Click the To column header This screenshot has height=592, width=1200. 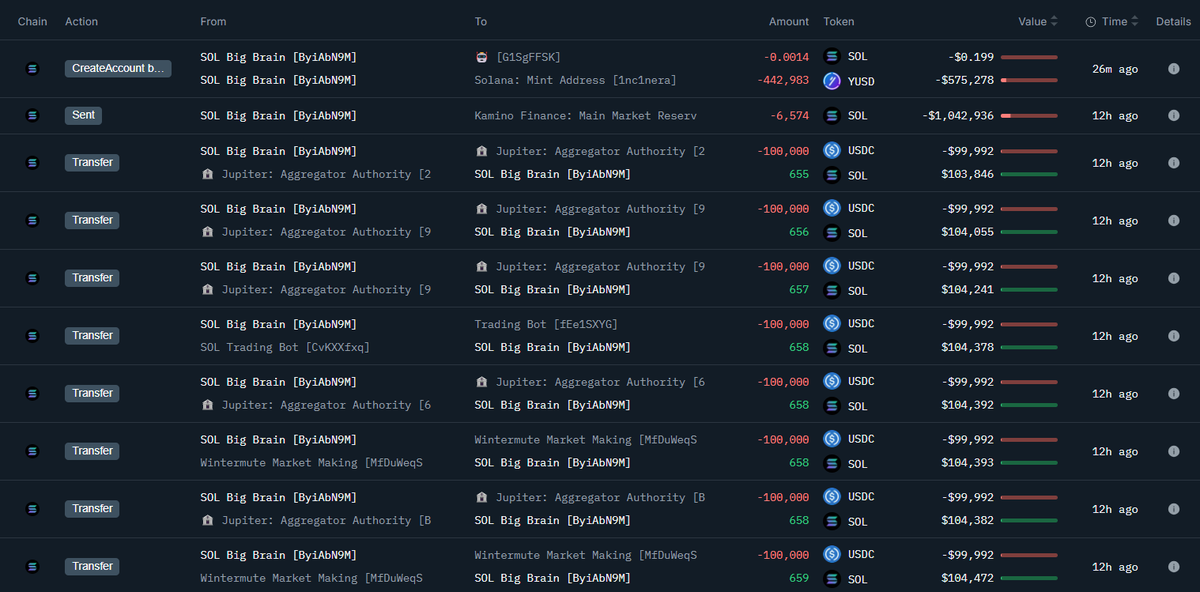pyautogui.click(x=481, y=22)
